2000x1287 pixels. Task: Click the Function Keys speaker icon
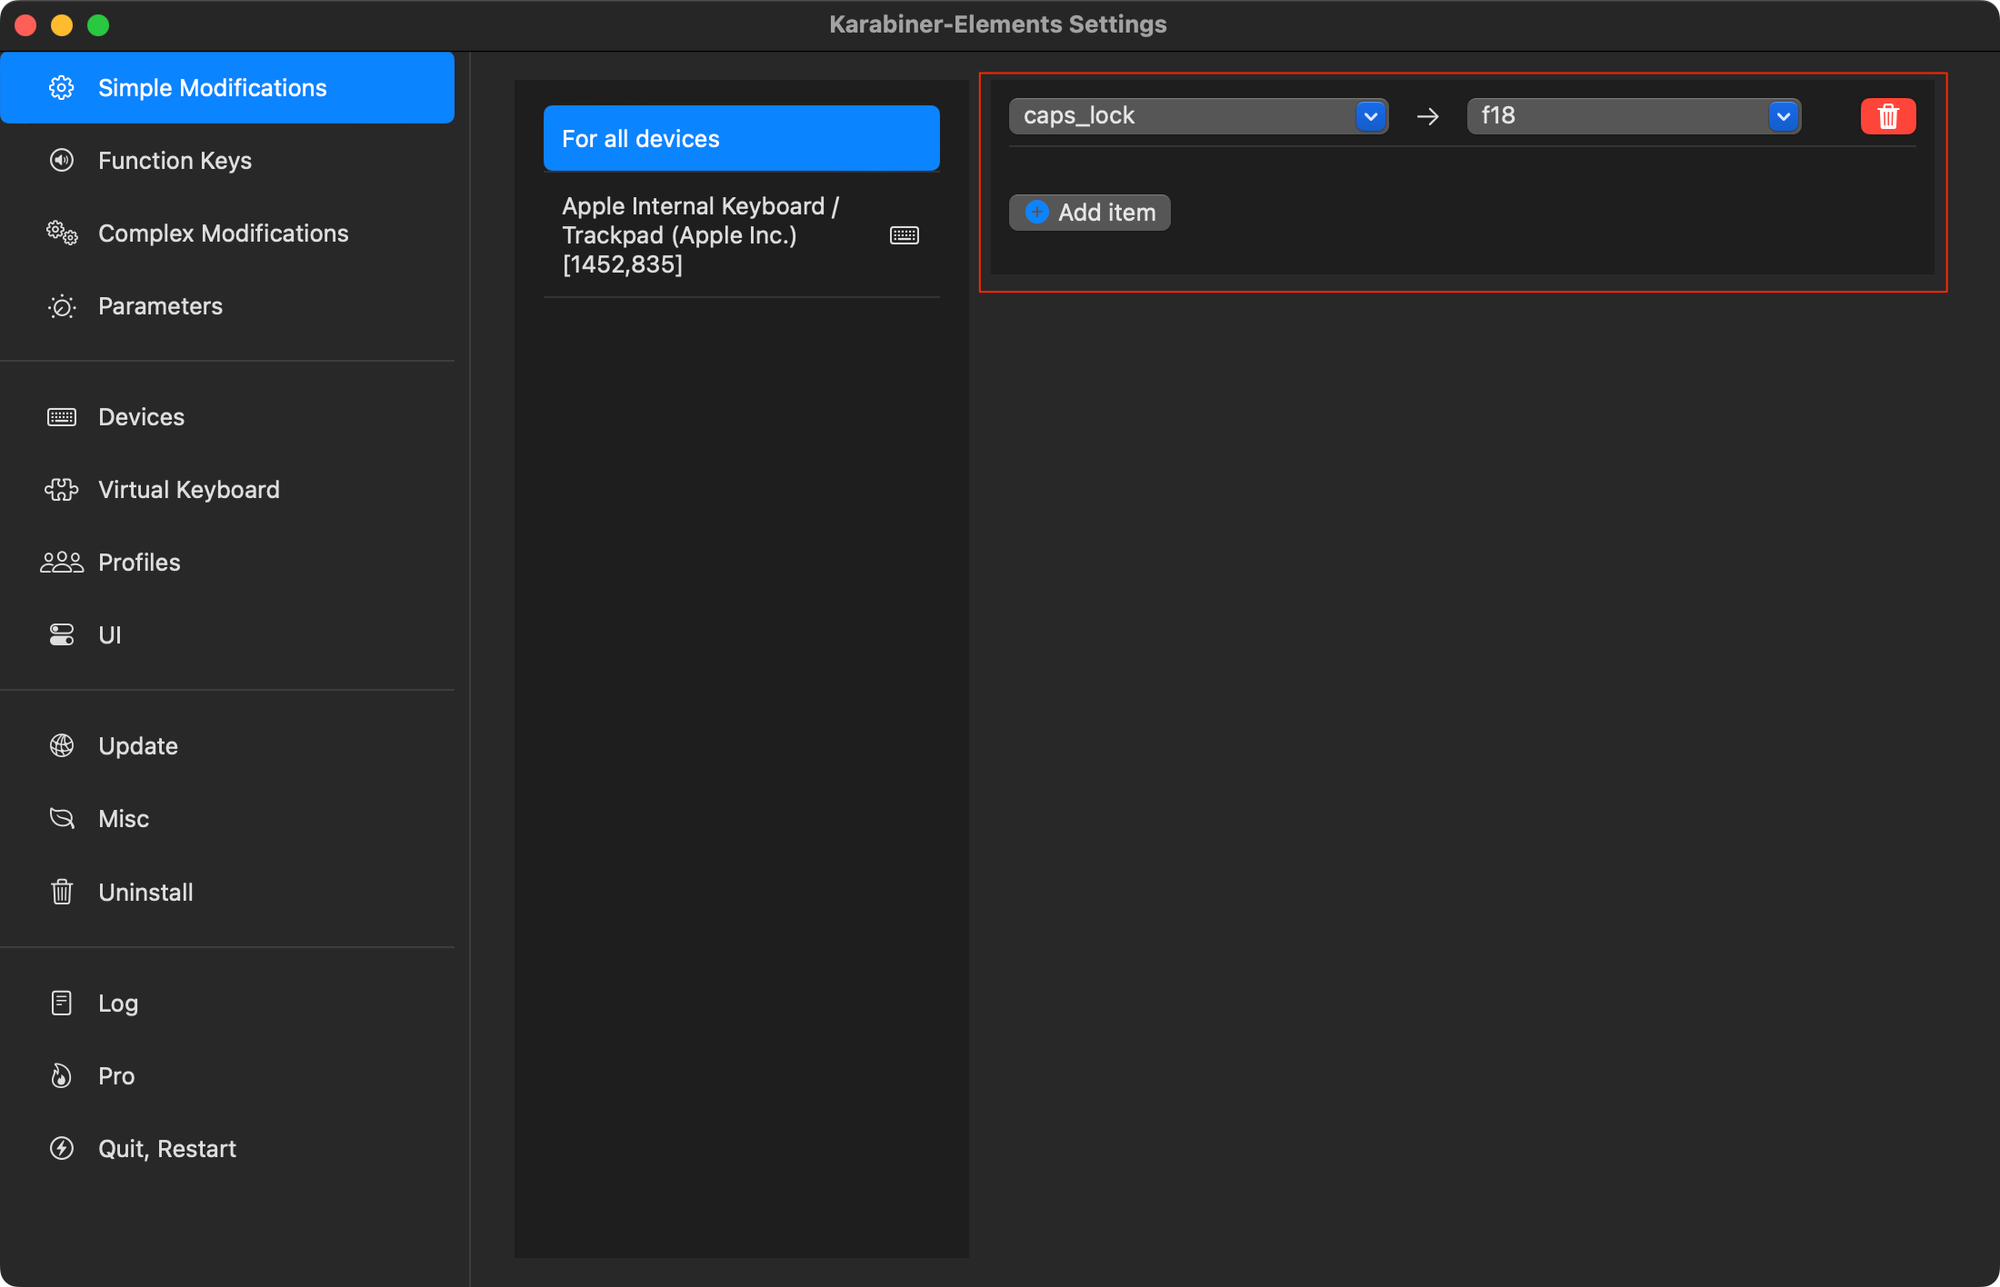tap(62, 160)
